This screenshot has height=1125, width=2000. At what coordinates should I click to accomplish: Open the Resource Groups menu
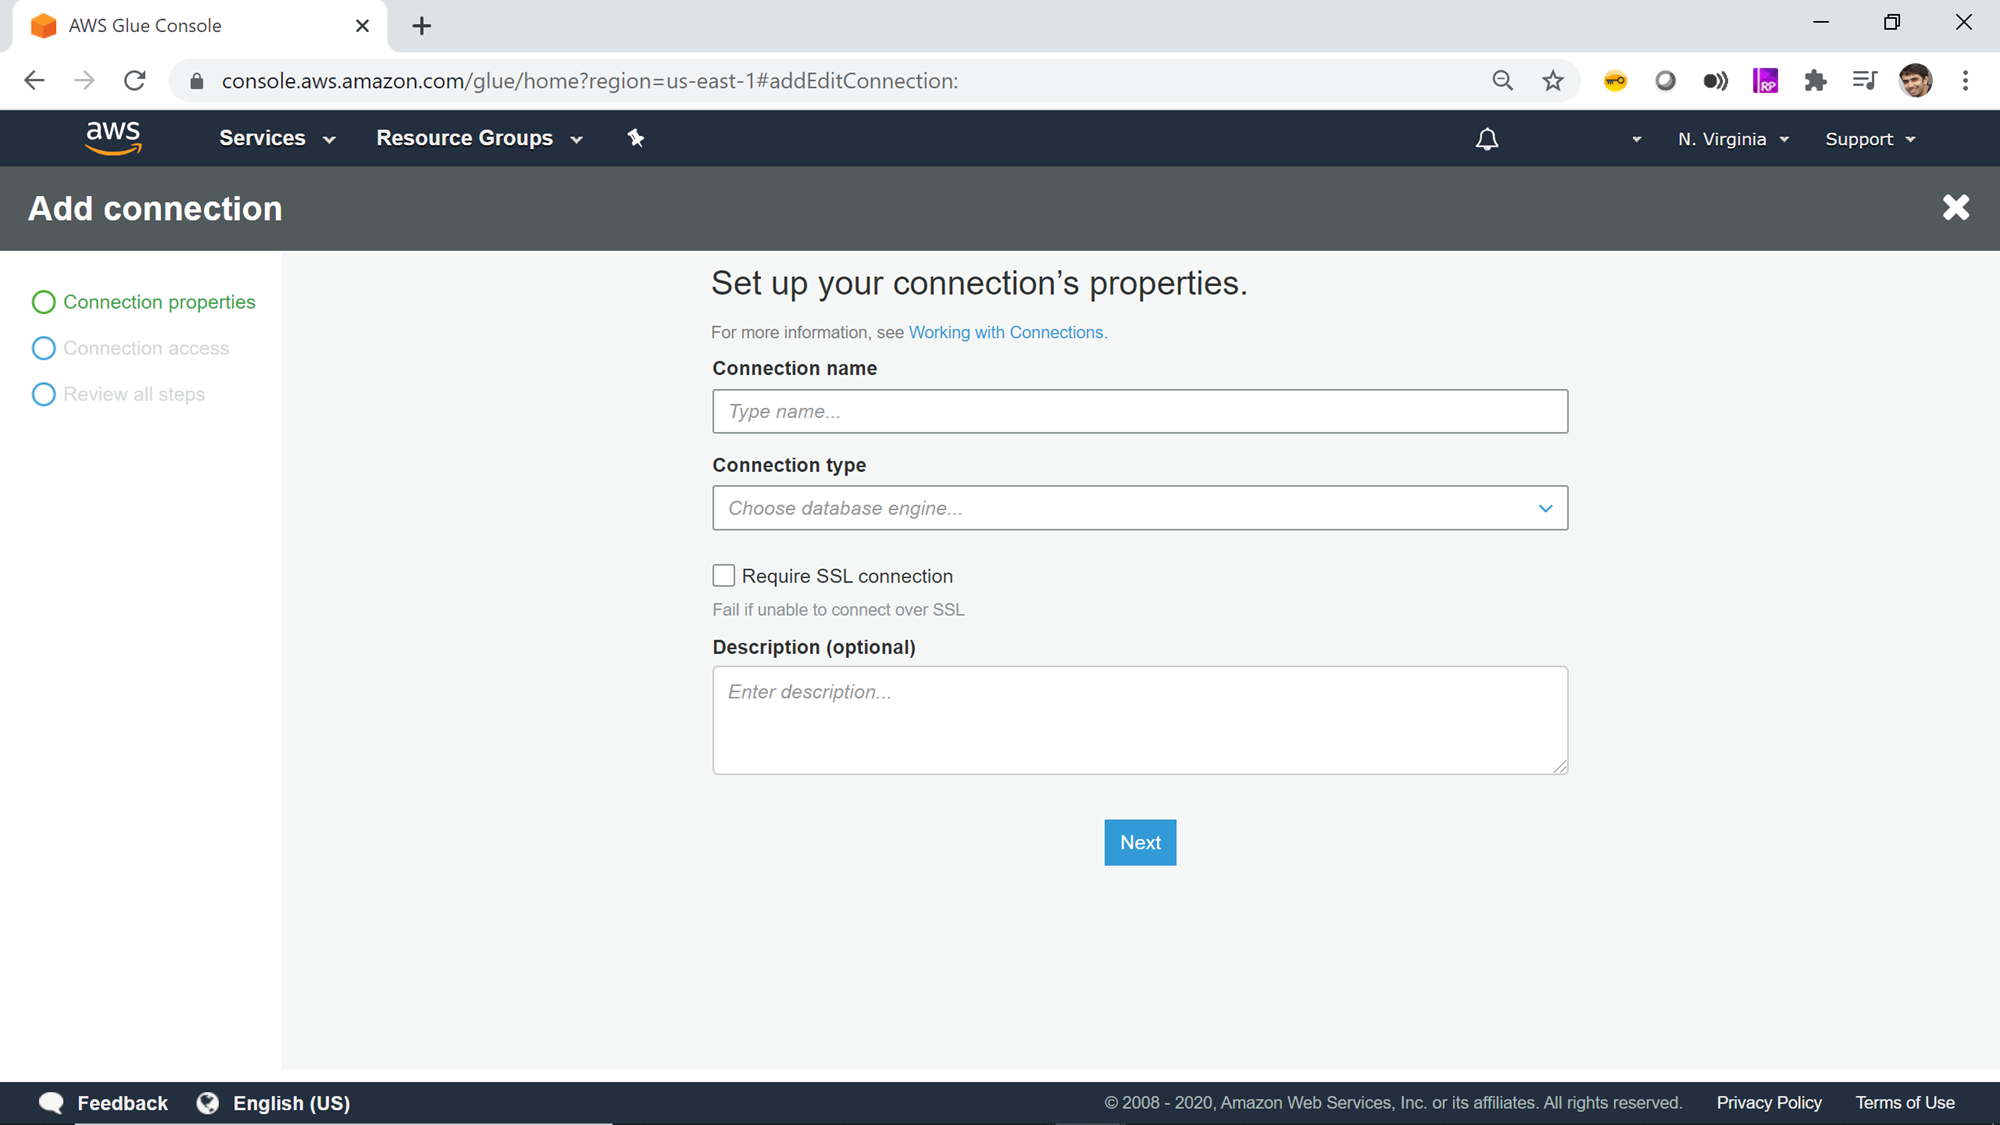479,138
